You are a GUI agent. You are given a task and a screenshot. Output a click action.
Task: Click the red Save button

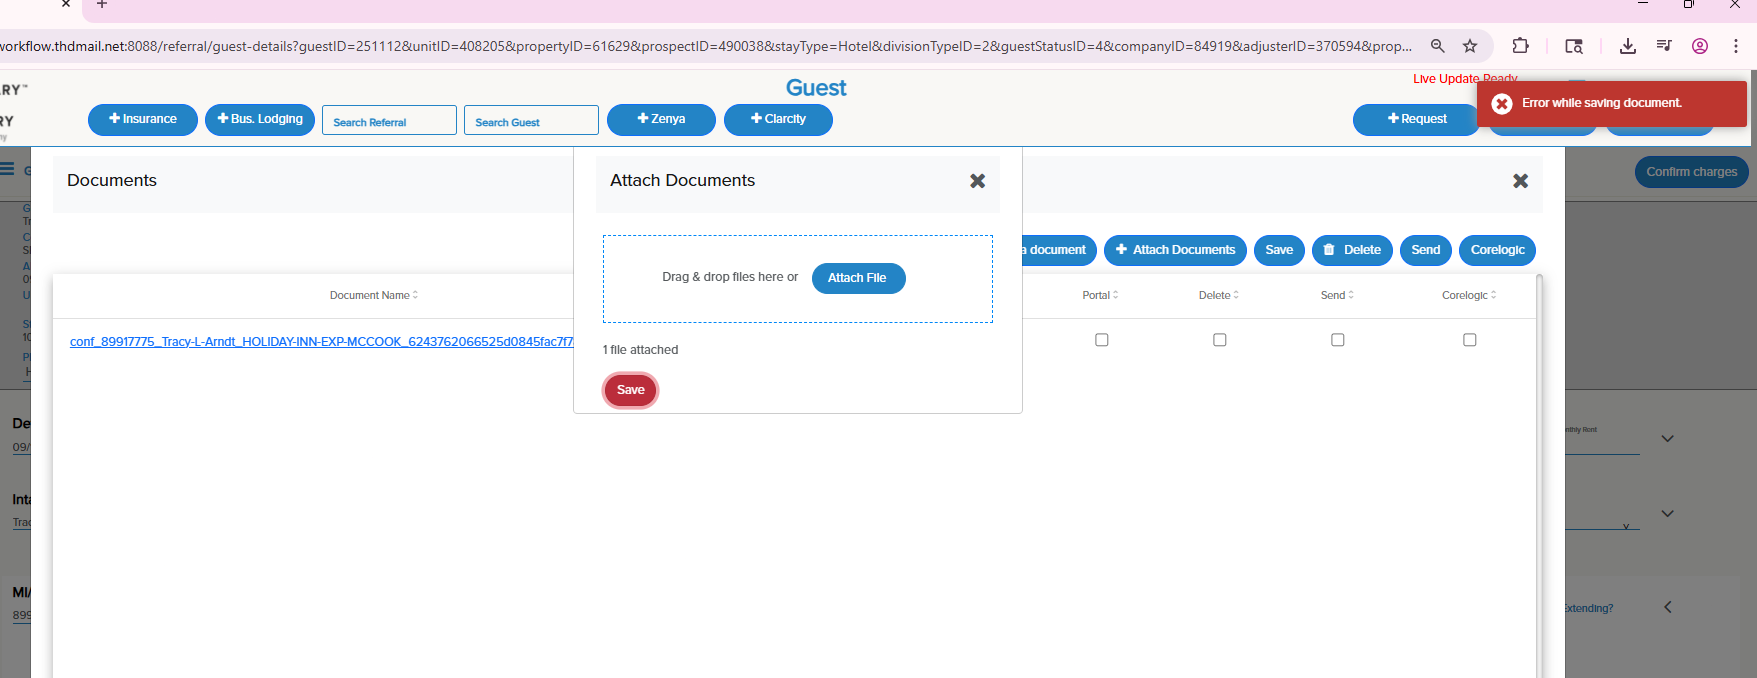pyautogui.click(x=630, y=390)
